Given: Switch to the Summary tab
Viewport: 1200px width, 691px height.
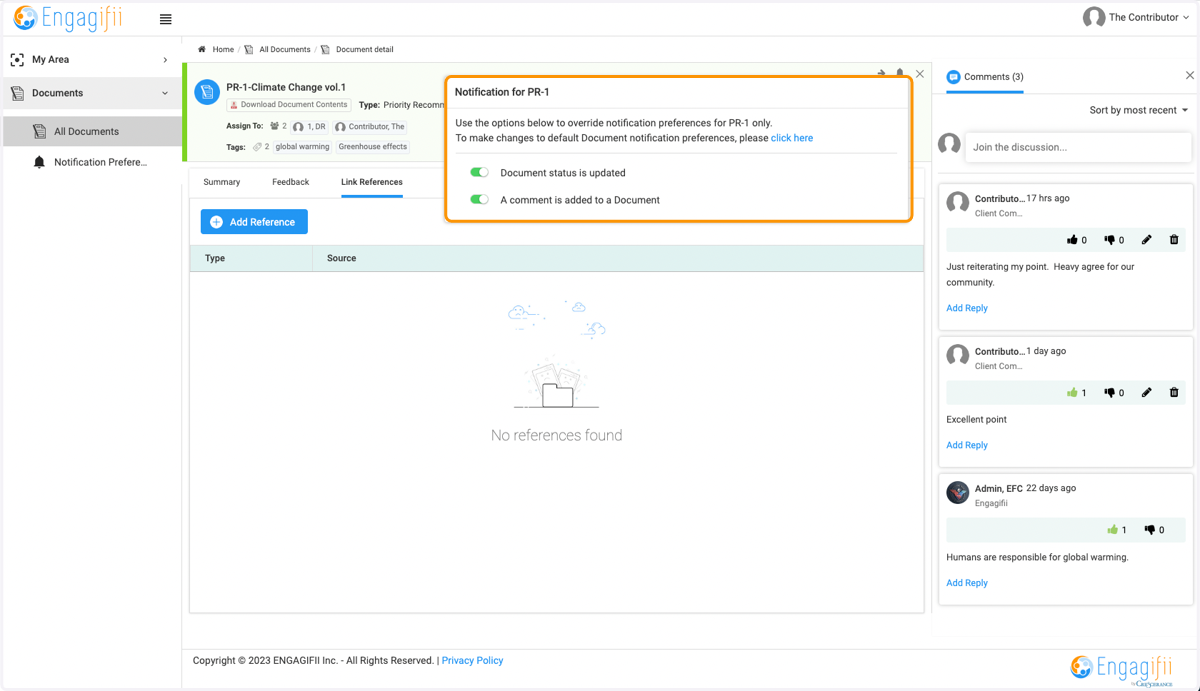Looking at the screenshot, I should pyautogui.click(x=221, y=182).
